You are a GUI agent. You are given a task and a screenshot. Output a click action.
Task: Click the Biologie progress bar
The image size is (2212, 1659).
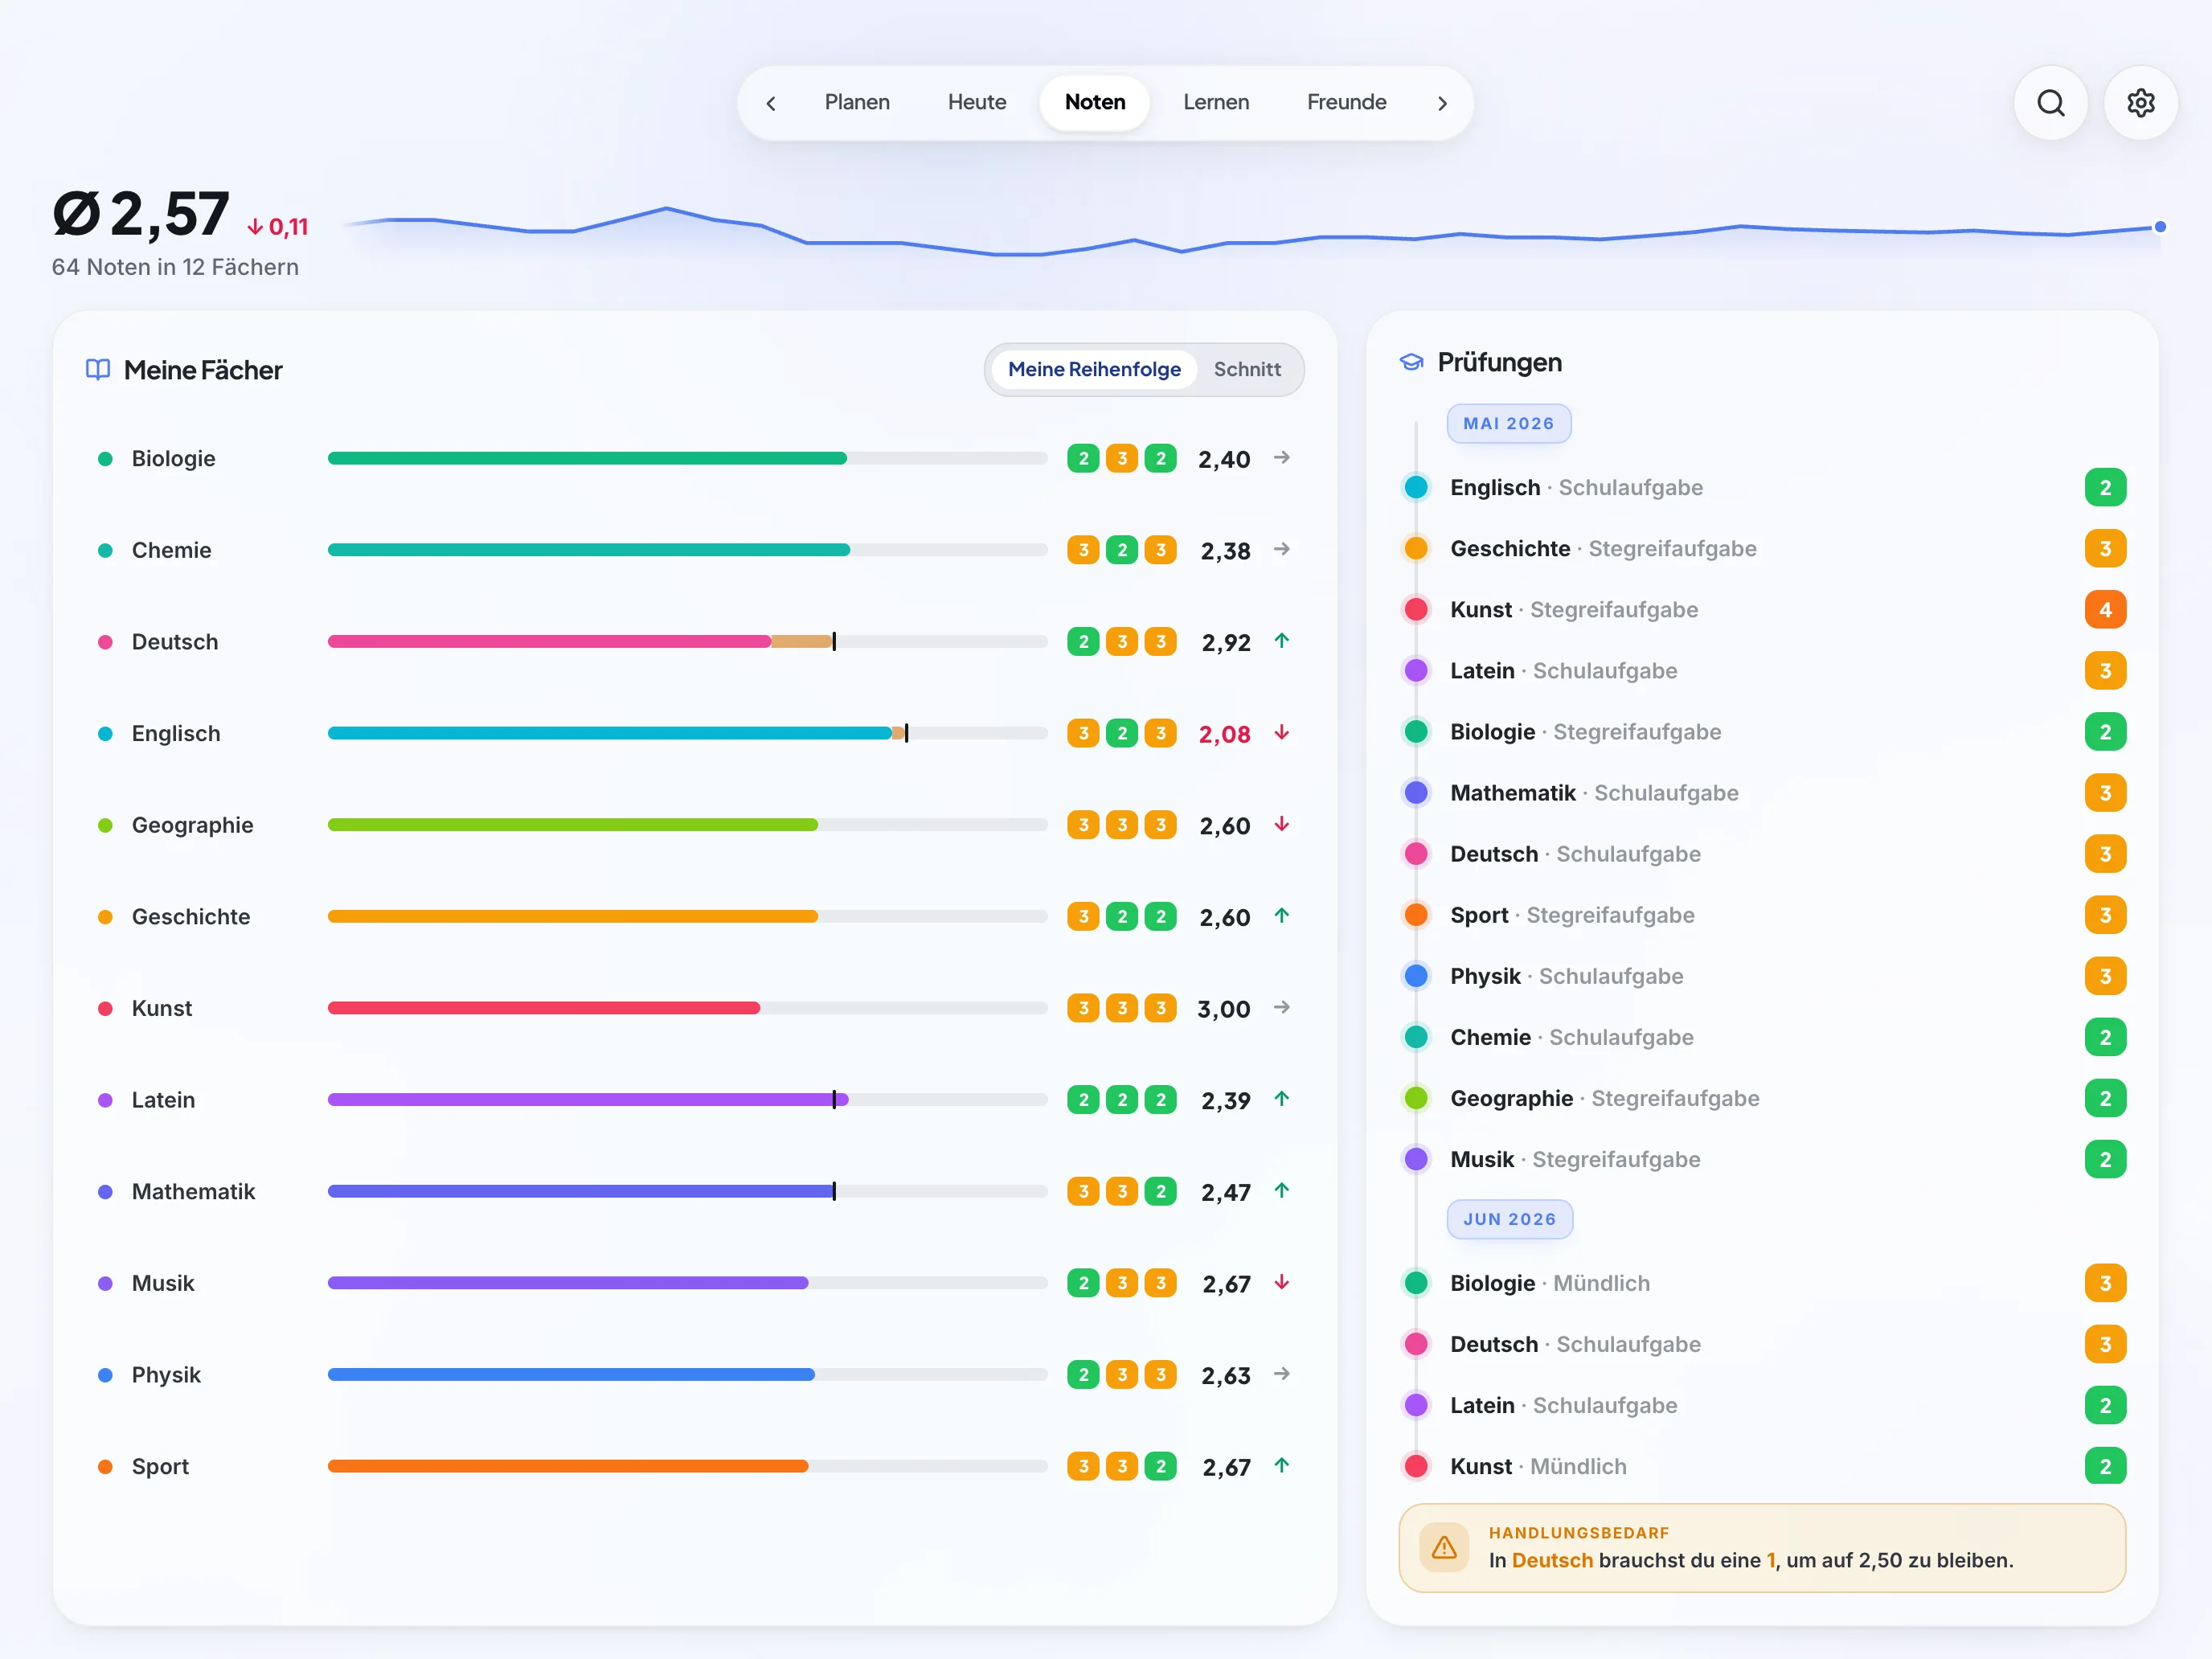687,459
